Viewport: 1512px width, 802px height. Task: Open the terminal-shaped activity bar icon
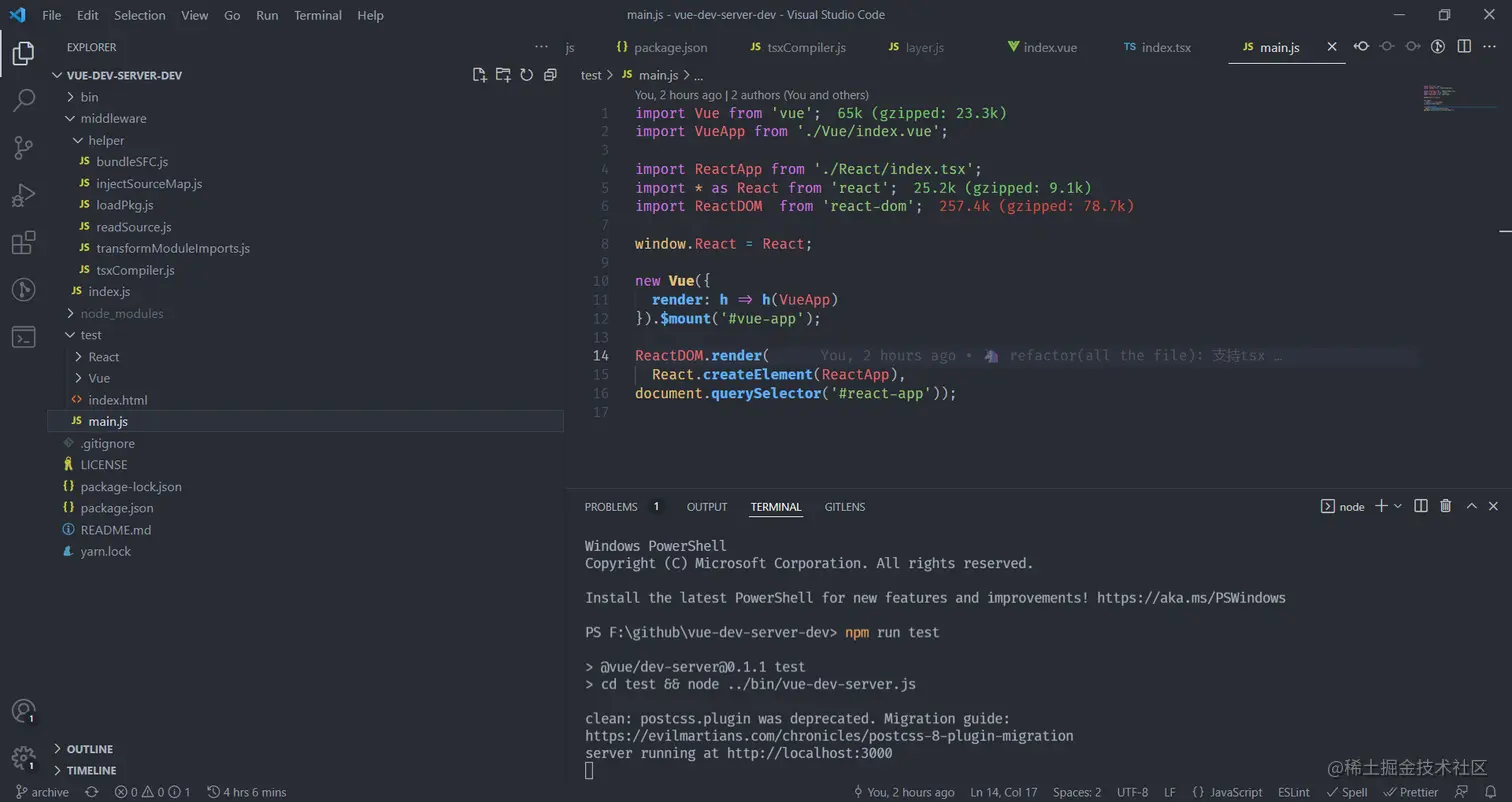click(23, 337)
